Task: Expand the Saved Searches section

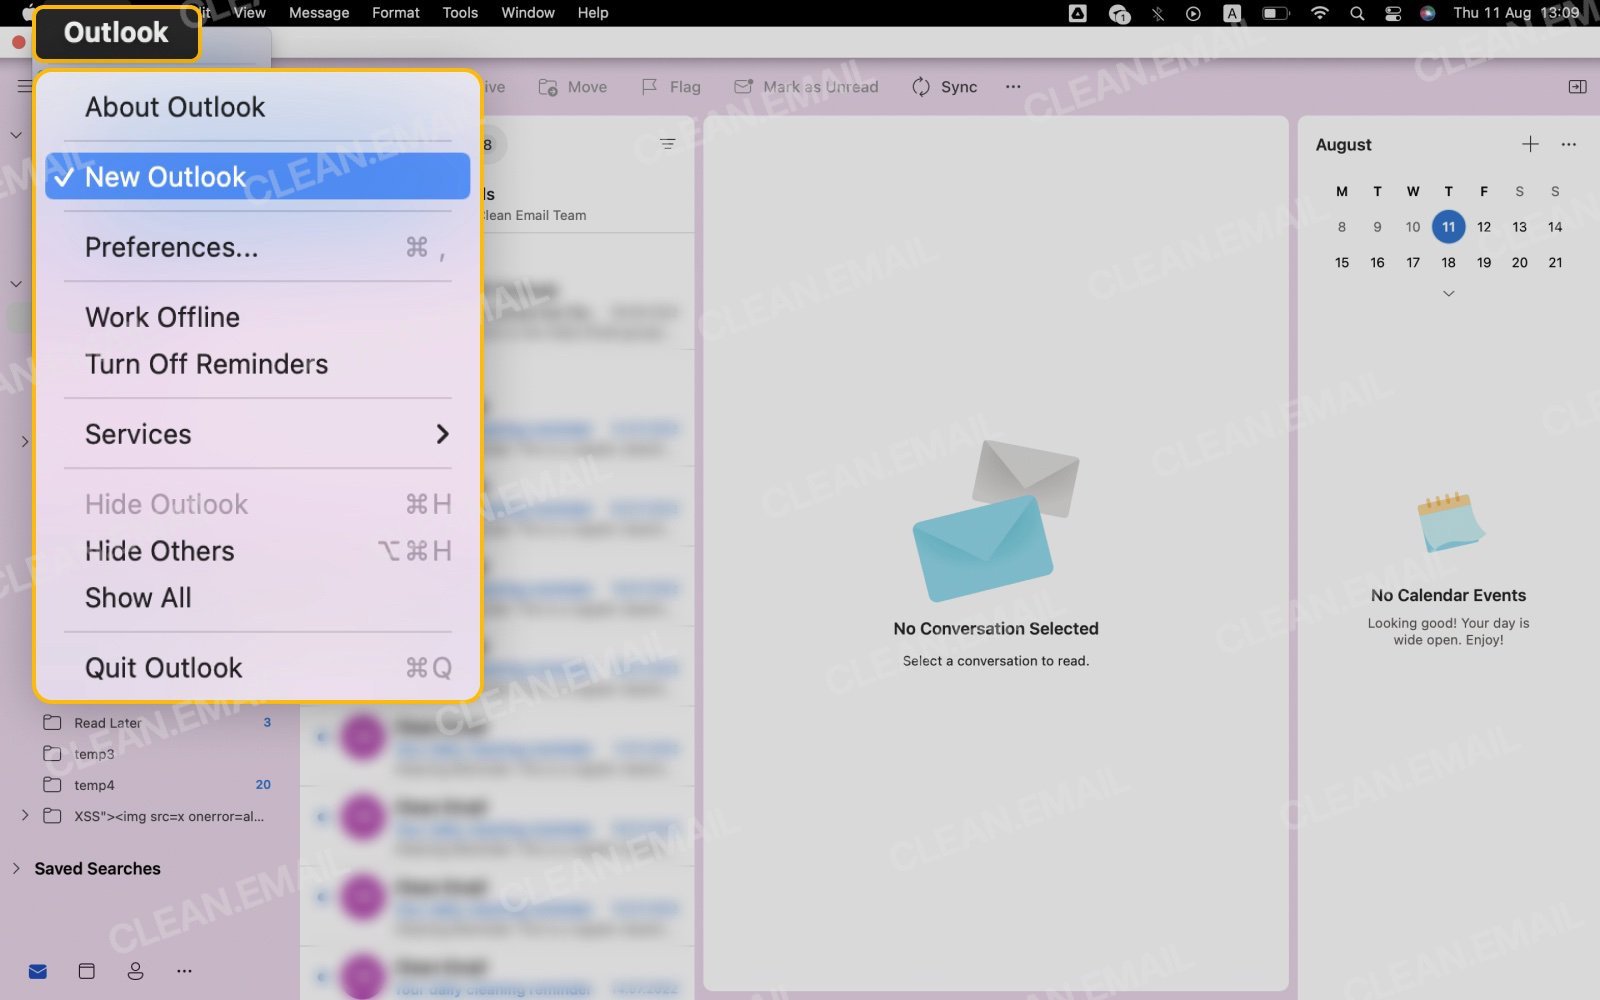Action: click(17, 868)
